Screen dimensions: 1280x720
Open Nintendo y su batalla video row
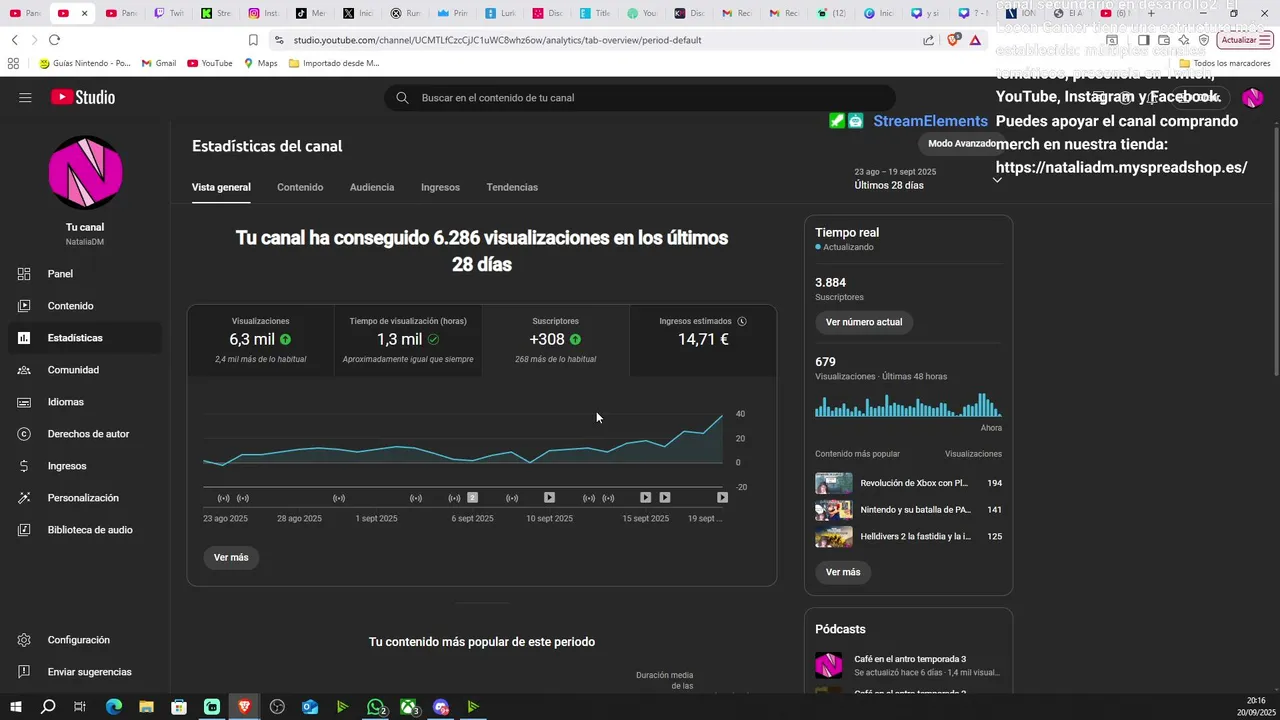pyautogui.click(x=908, y=510)
